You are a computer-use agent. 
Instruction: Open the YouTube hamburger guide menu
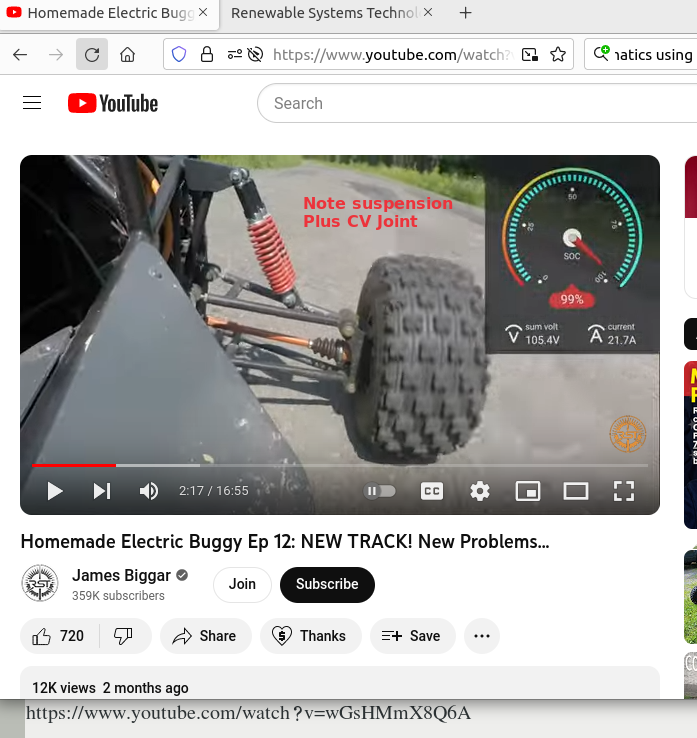pyautogui.click(x=32, y=103)
